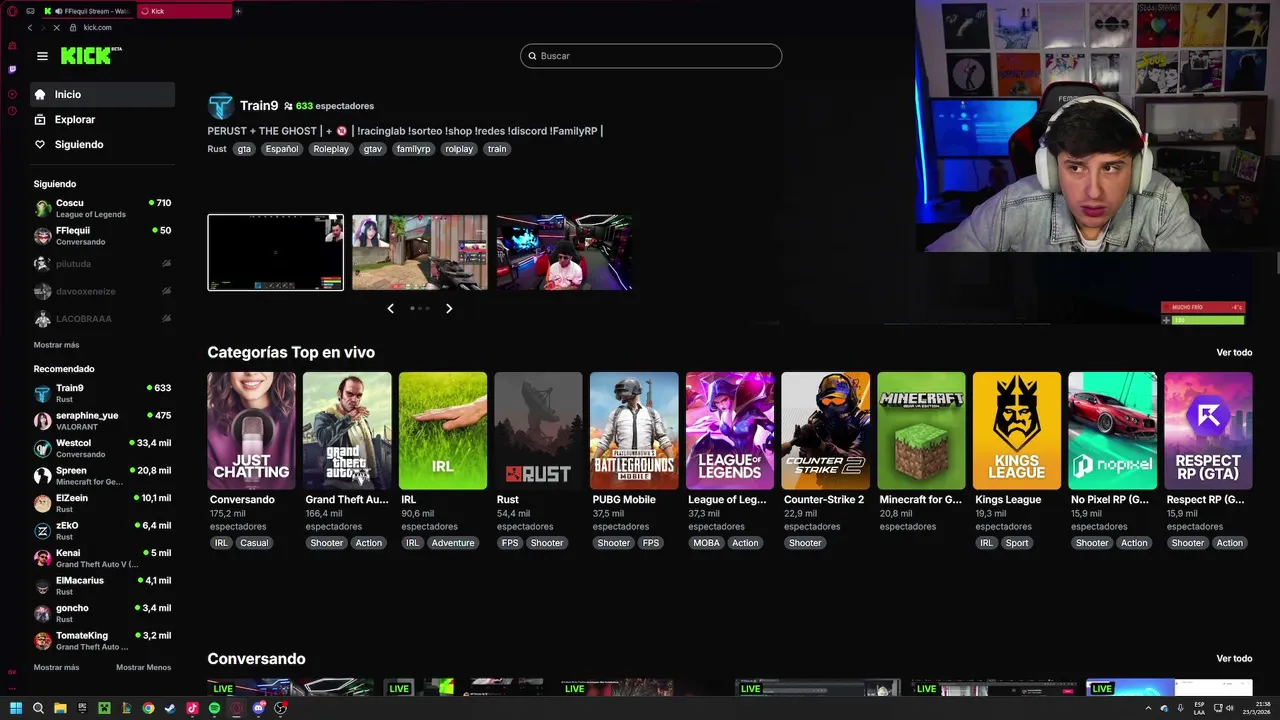Open the Counter-Strike 2 category card

(825, 431)
